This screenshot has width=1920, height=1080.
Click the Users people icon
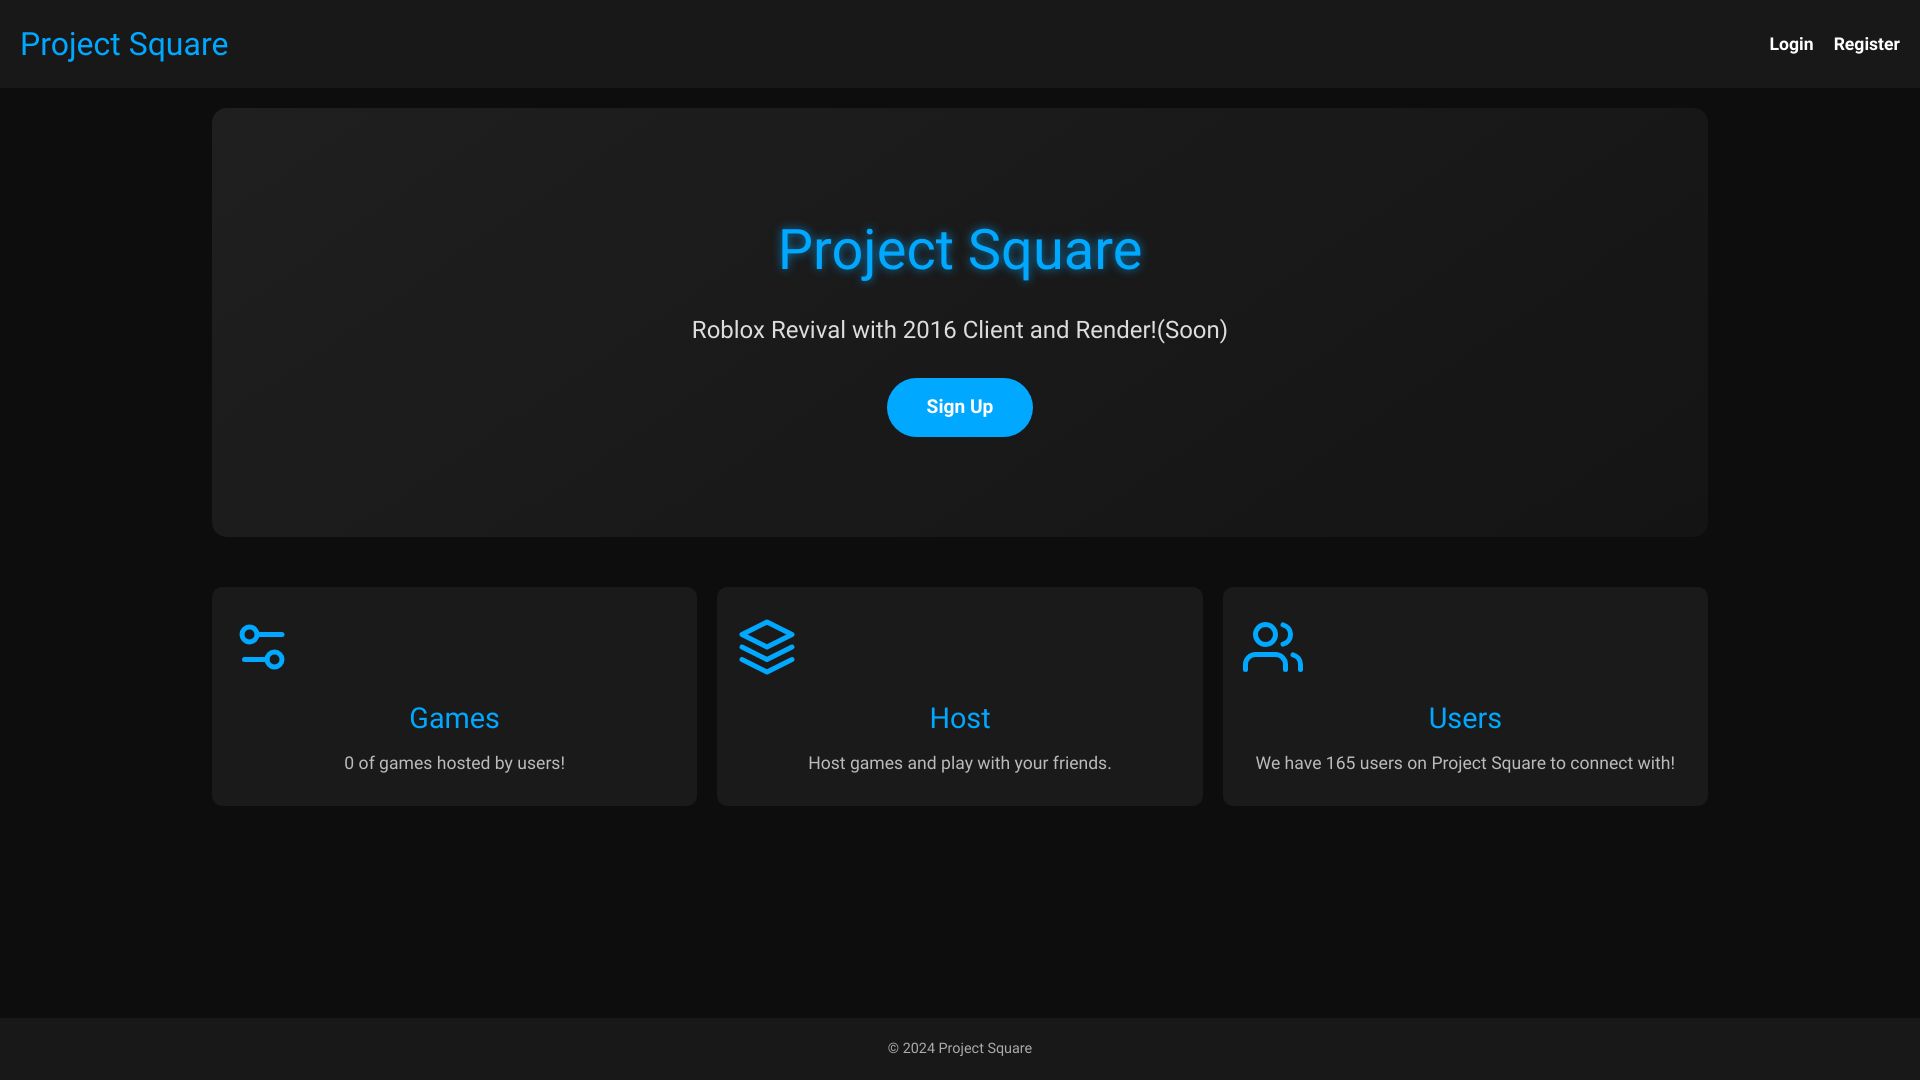tap(1272, 647)
